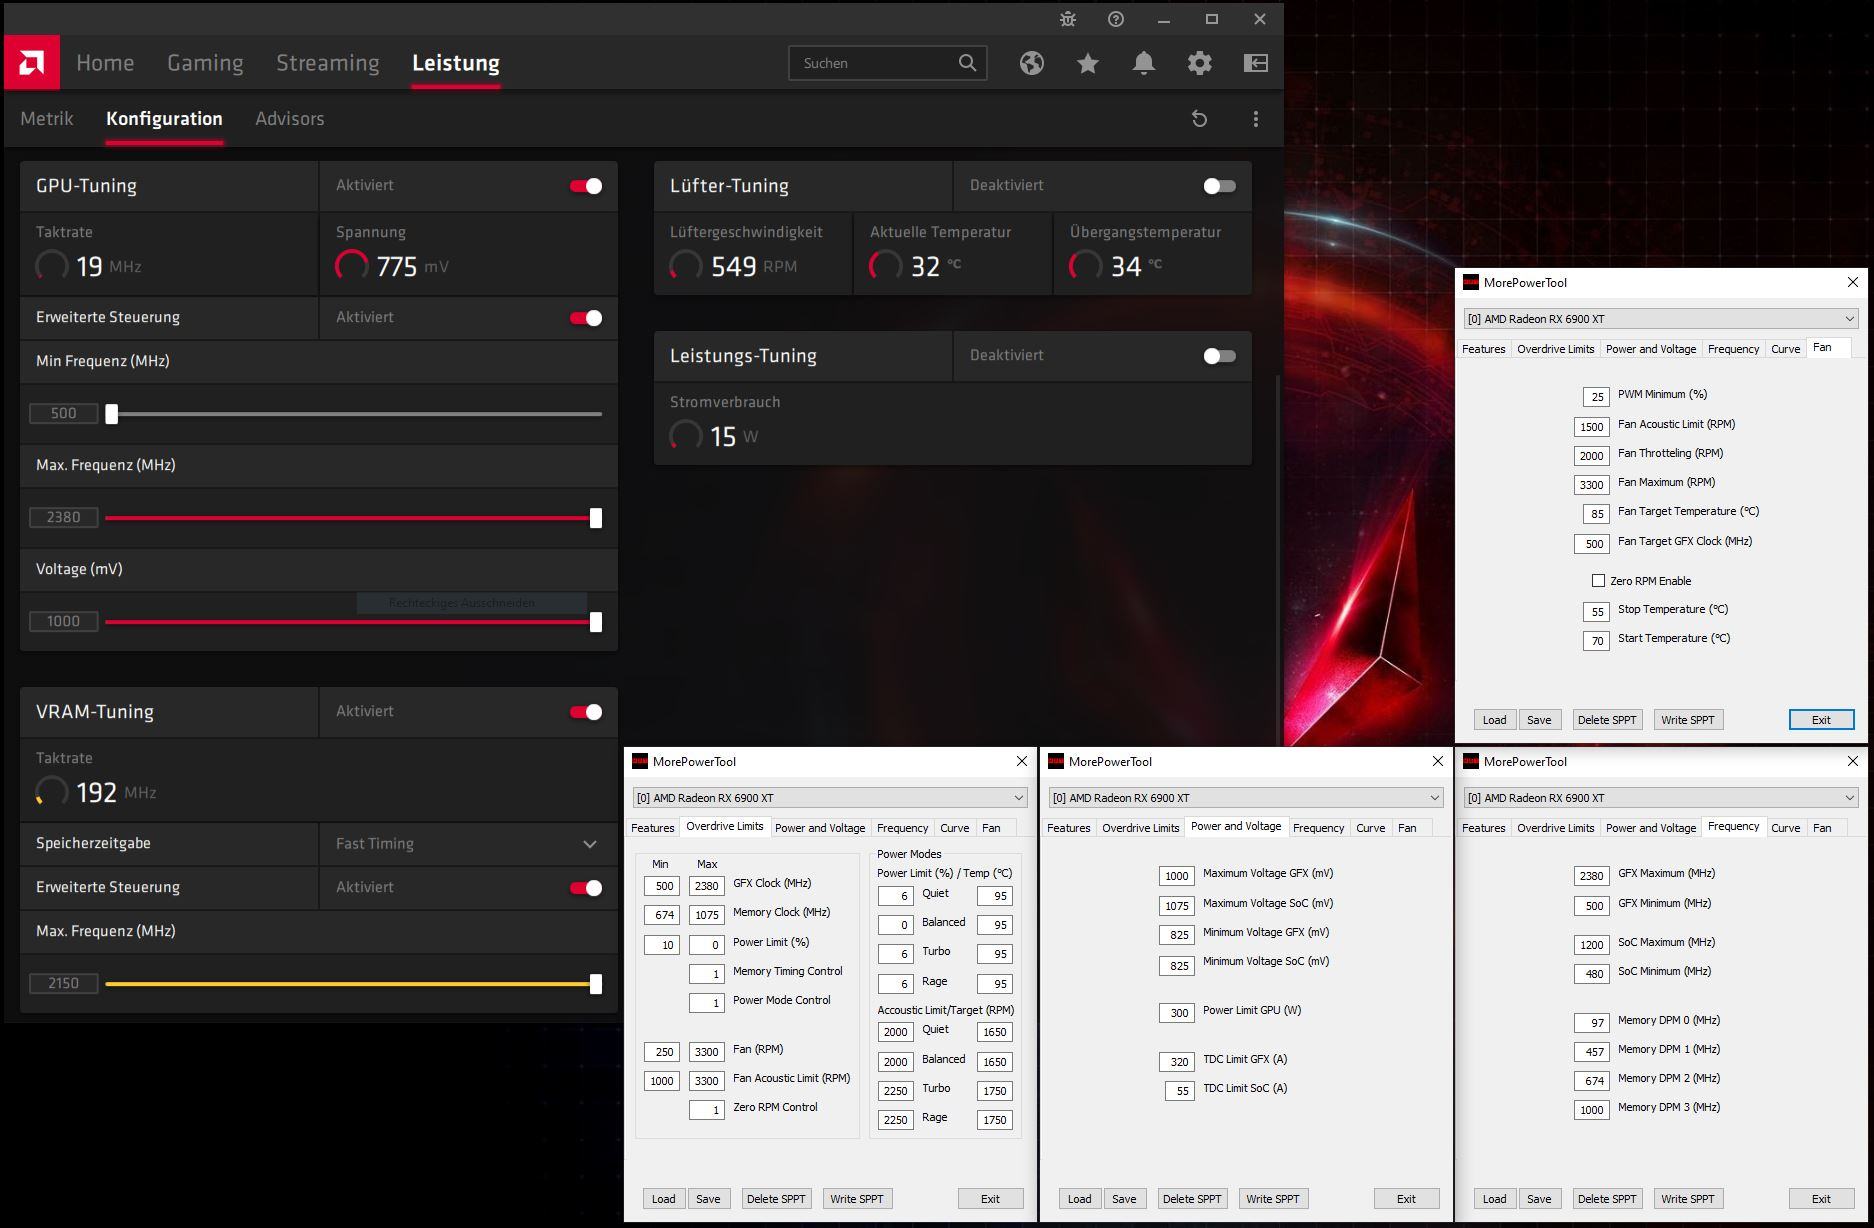Check the Zero RPM Enable checkbox

click(x=1598, y=581)
